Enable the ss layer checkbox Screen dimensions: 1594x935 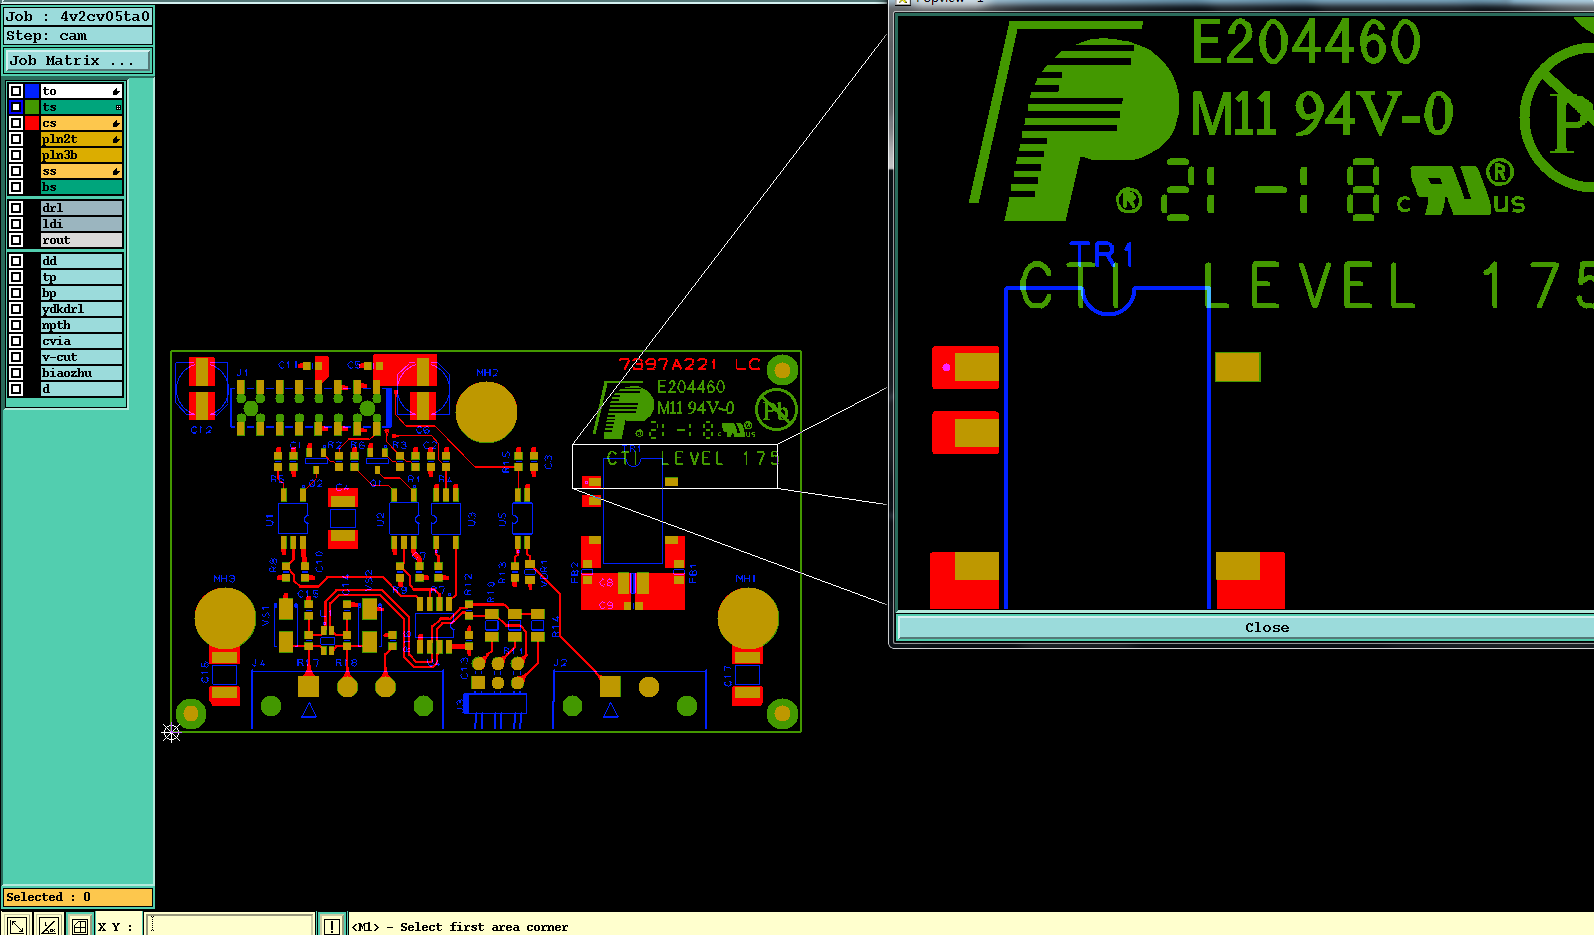point(16,171)
